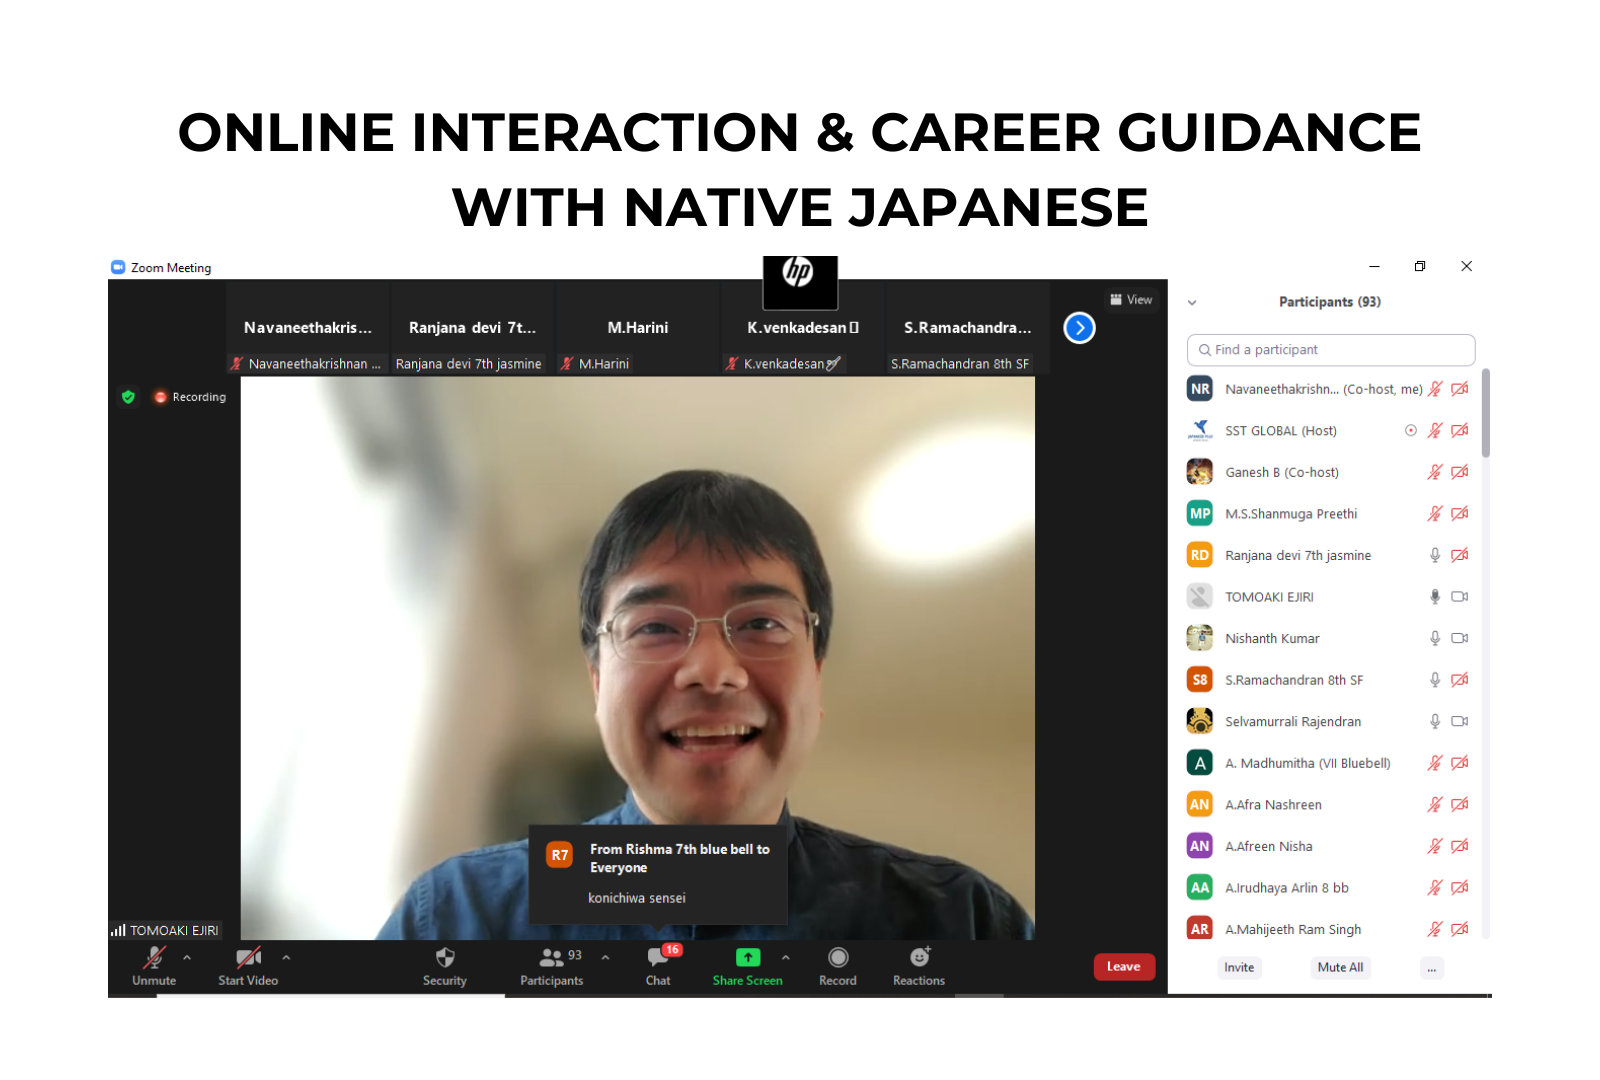This screenshot has height=1080, width=1600.
Task: Click the Find a participant search field
Action: [x=1330, y=350]
